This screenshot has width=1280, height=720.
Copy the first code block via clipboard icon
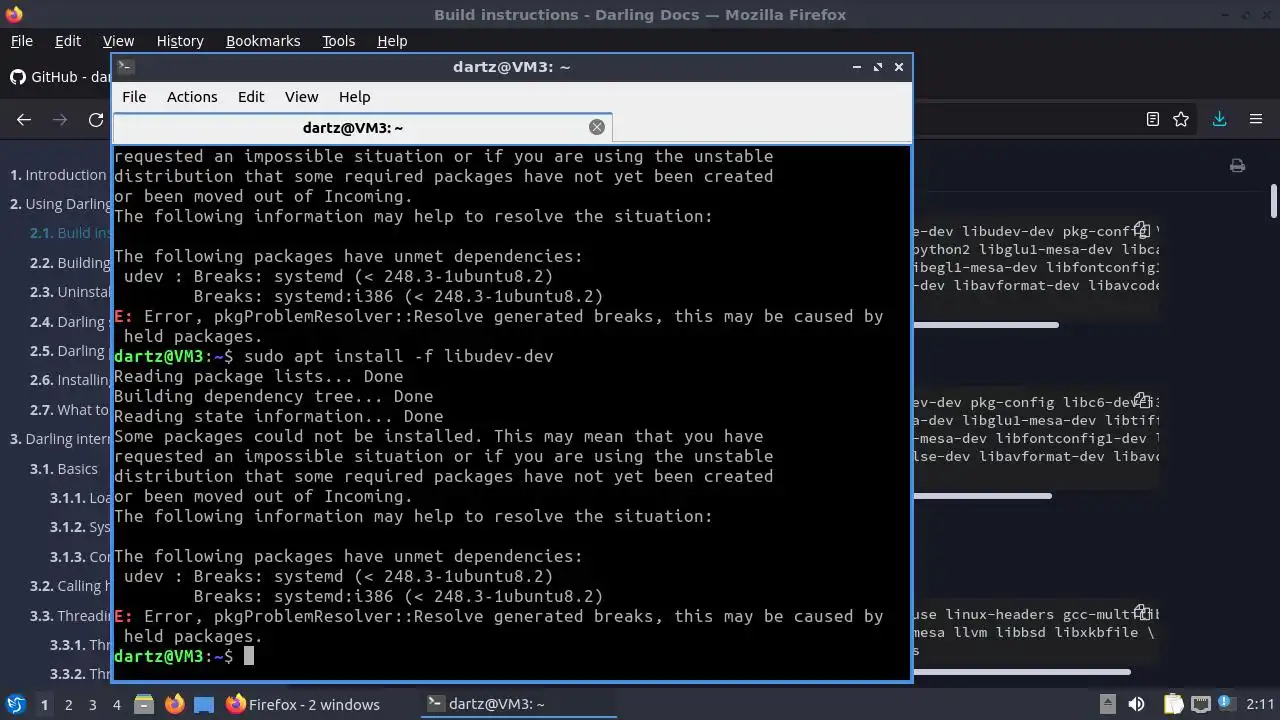click(1141, 231)
